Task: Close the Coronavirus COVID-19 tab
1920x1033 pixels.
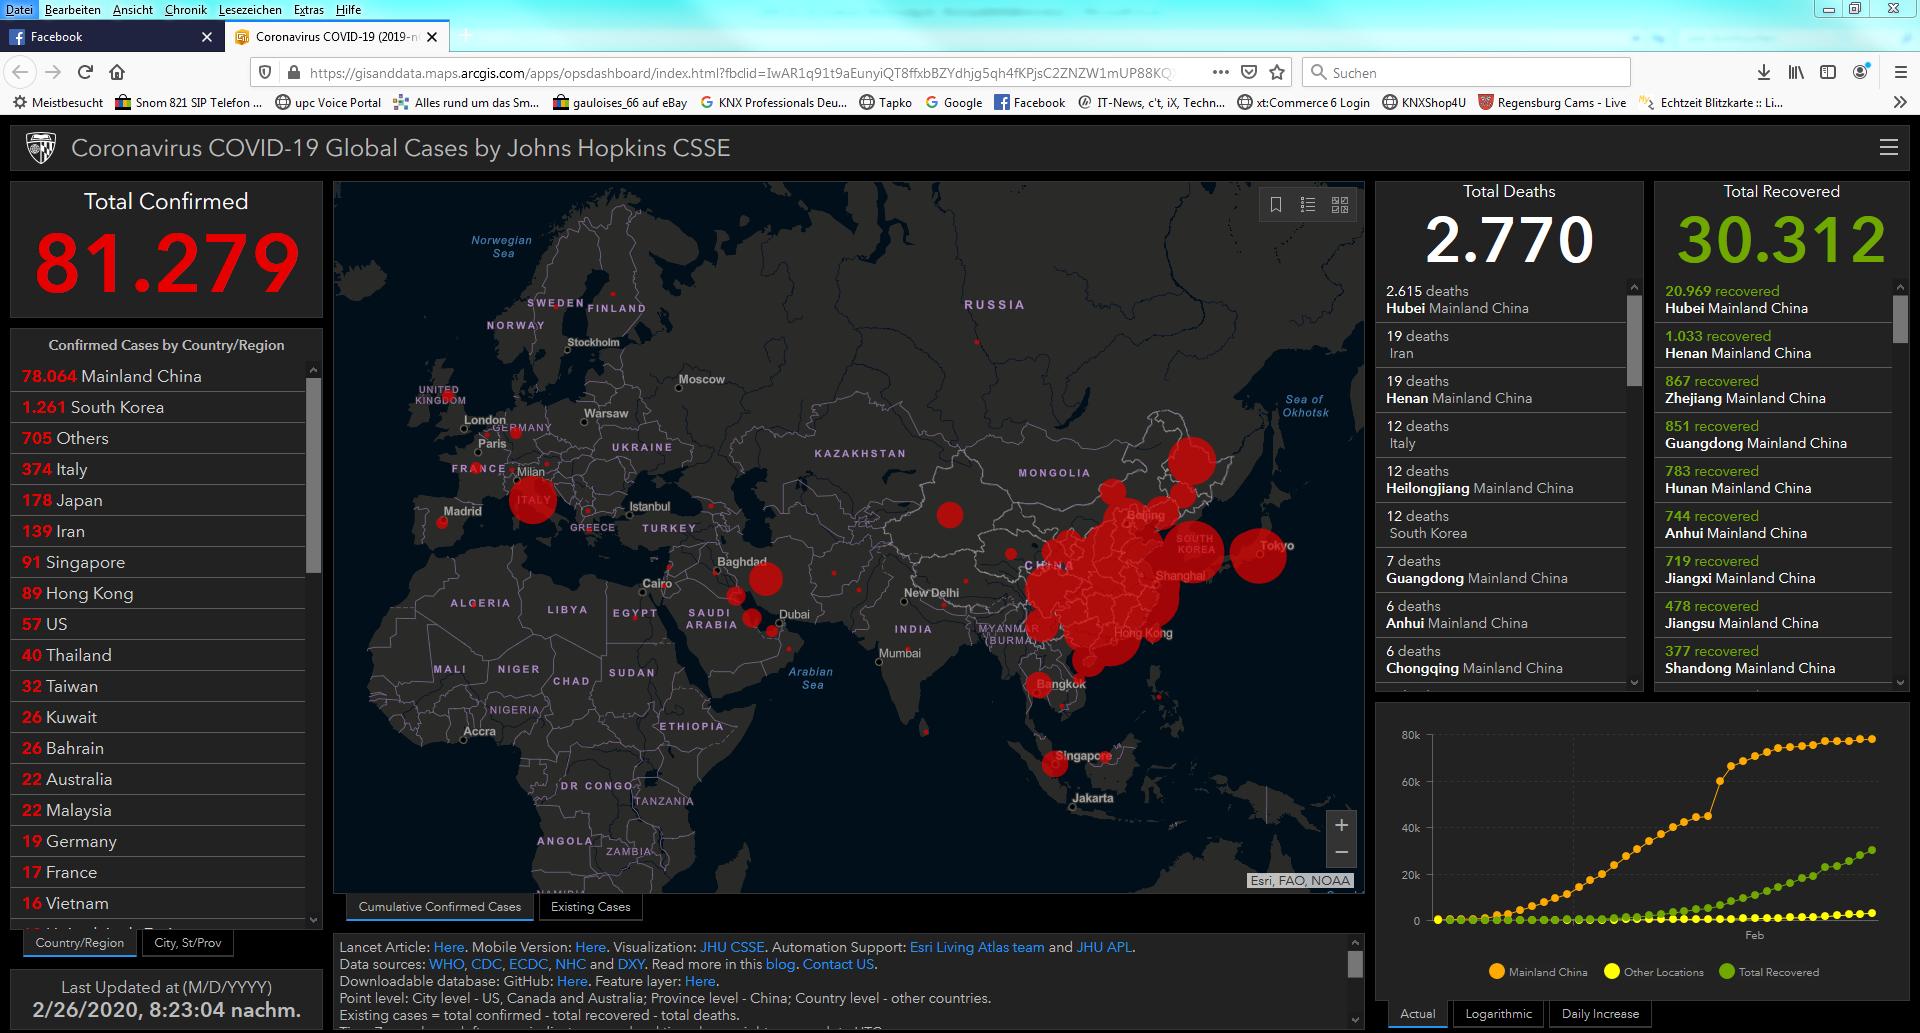Action: [x=432, y=37]
